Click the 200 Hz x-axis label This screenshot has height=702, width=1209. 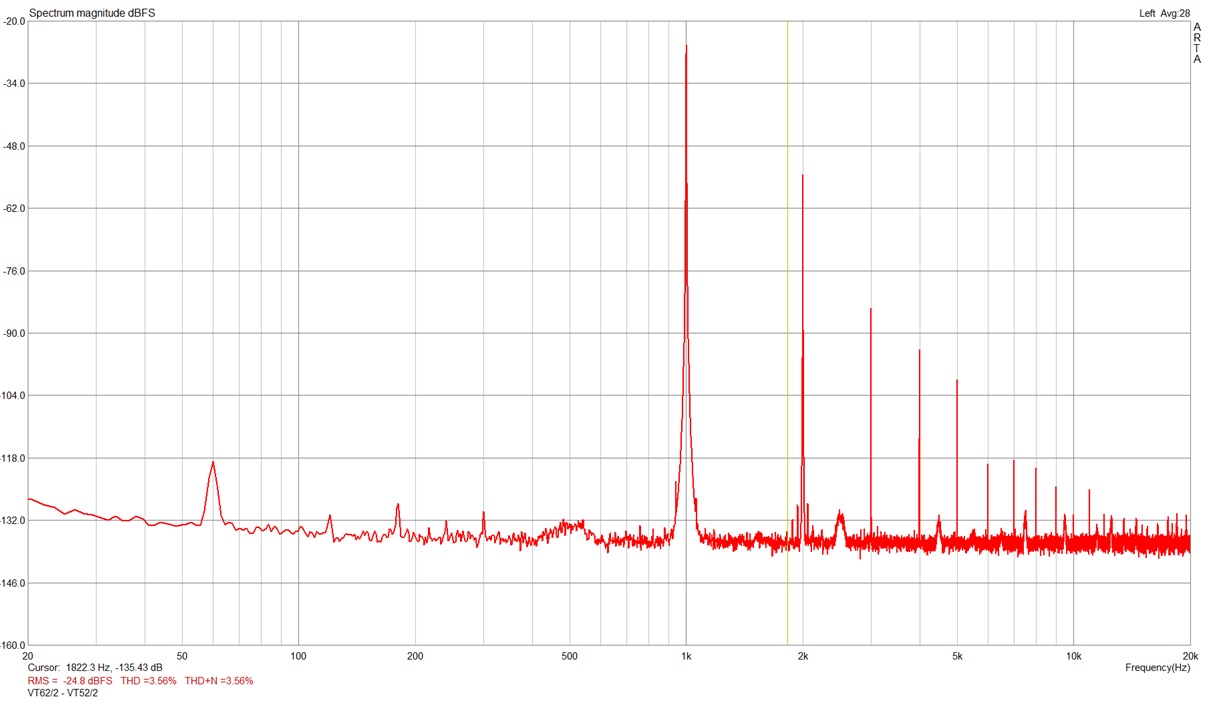pyautogui.click(x=415, y=656)
